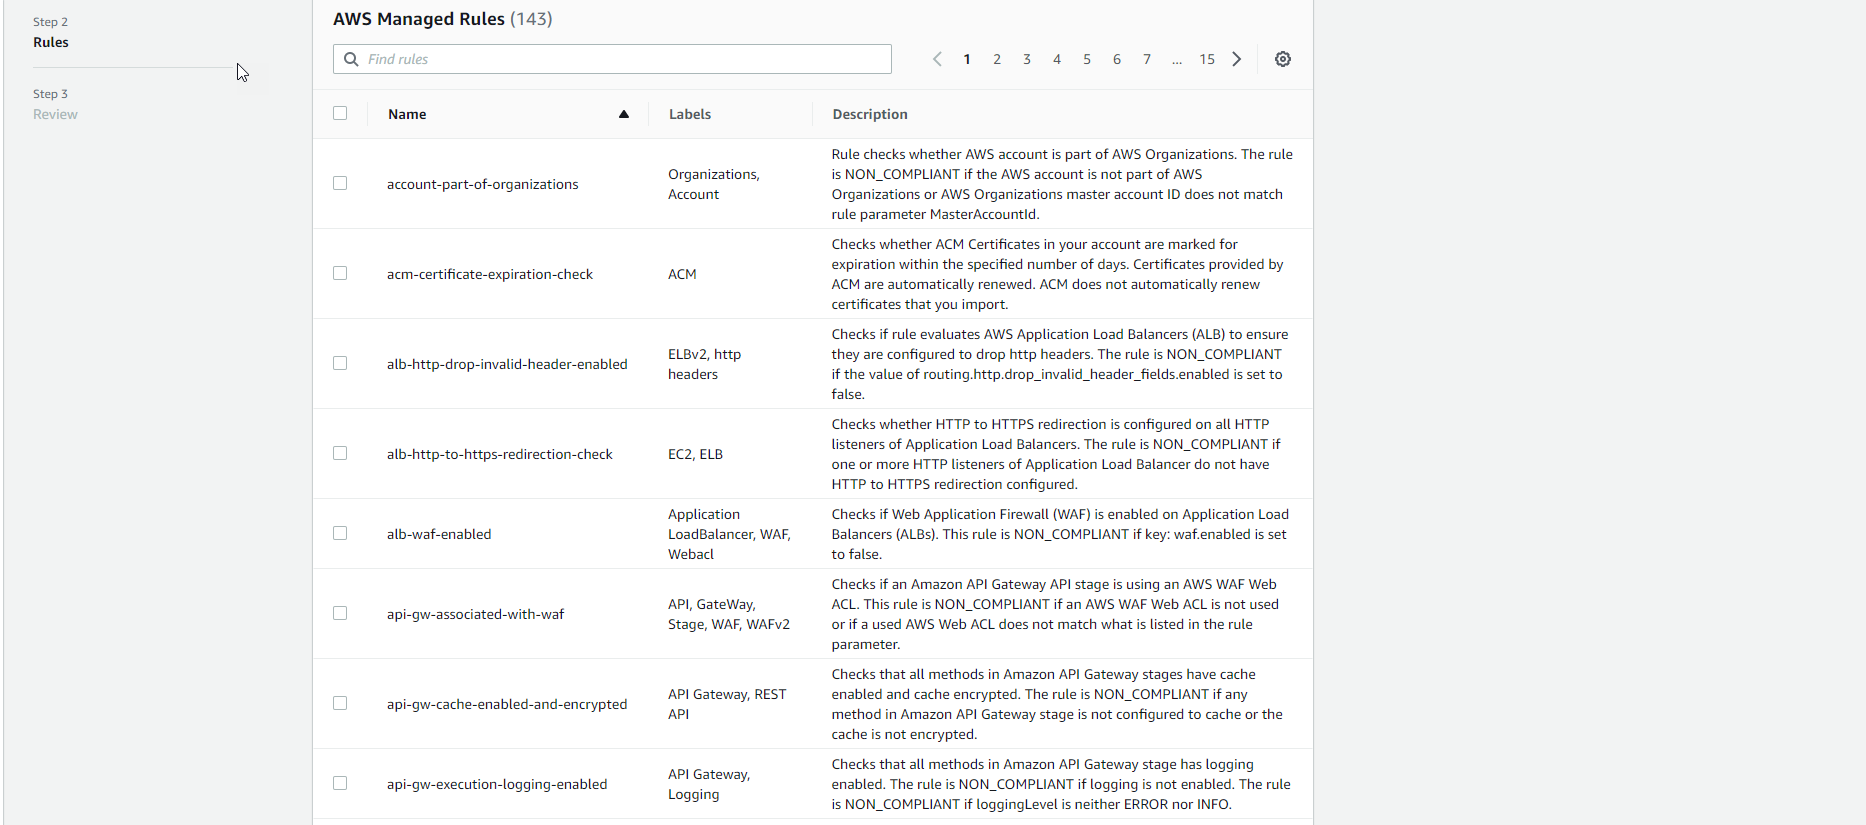Click the 'ACM' label cell
Viewport: 1866px width, 825px height.
coord(682,274)
